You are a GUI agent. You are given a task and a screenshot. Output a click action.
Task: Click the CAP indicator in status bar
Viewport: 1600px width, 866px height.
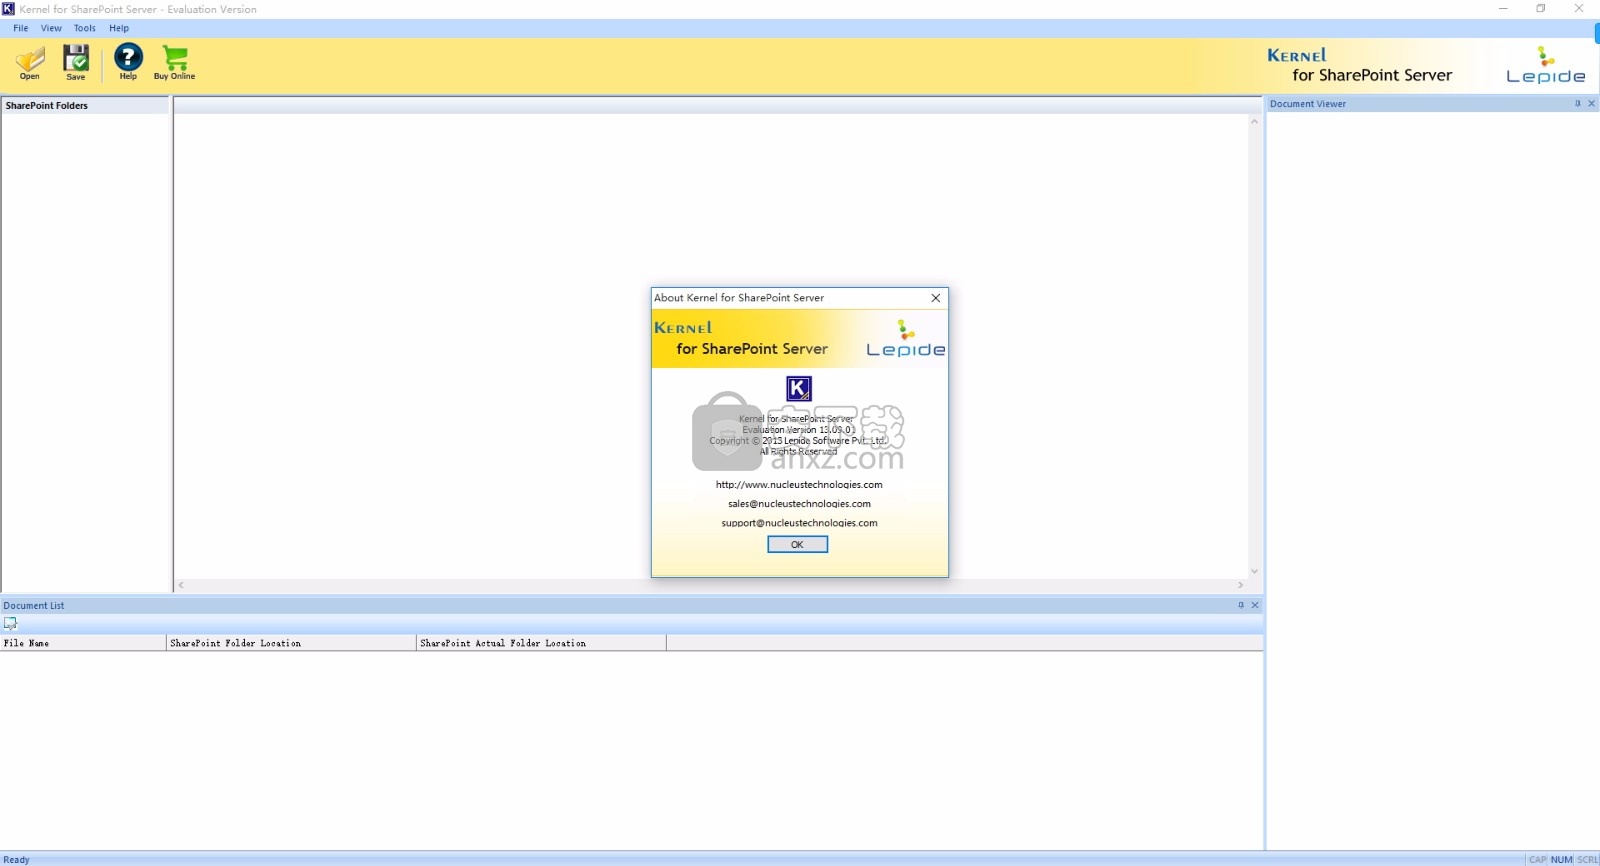point(1538,859)
